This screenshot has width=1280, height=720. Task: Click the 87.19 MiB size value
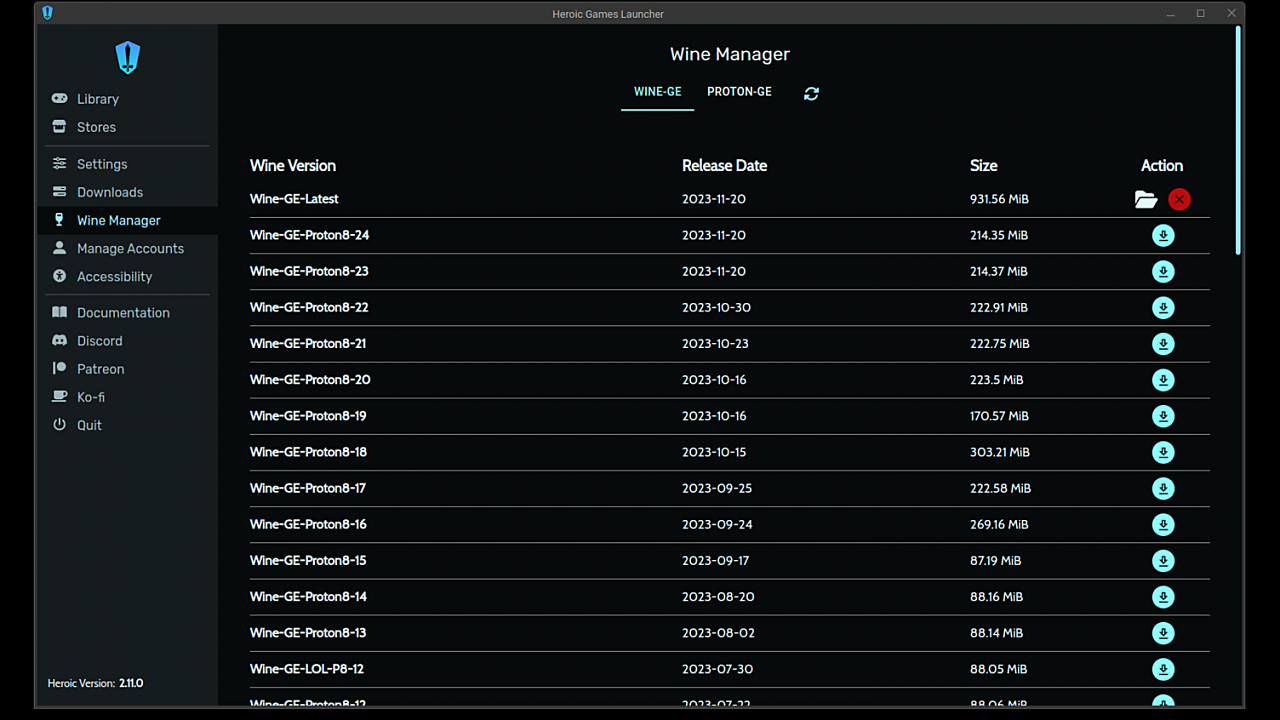point(995,561)
